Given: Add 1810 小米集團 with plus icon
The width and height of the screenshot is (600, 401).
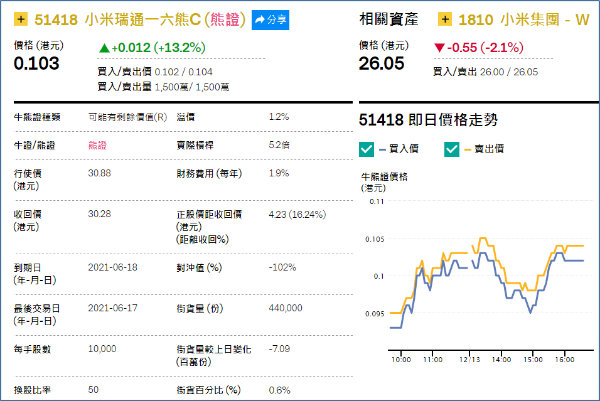Looking at the screenshot, I should (x=445, y=19).
